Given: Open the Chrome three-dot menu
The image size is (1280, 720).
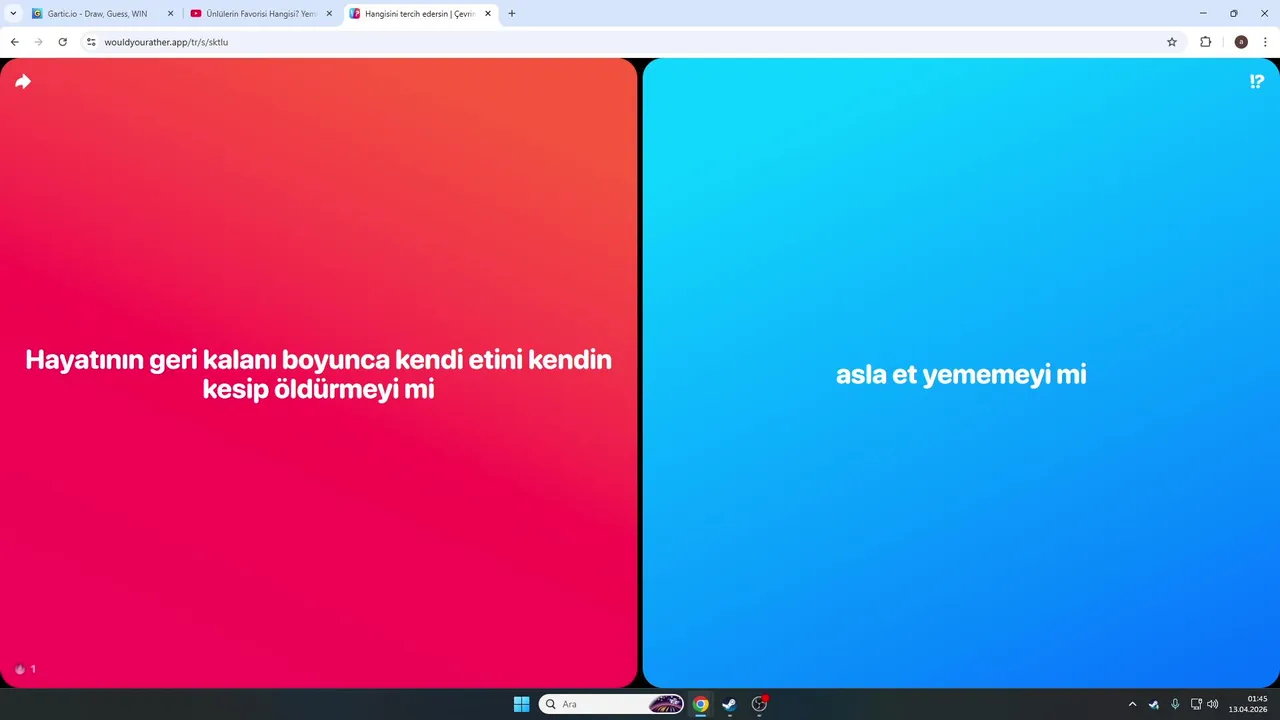Looking at the screenshot, I should (x=1265, y=42).
